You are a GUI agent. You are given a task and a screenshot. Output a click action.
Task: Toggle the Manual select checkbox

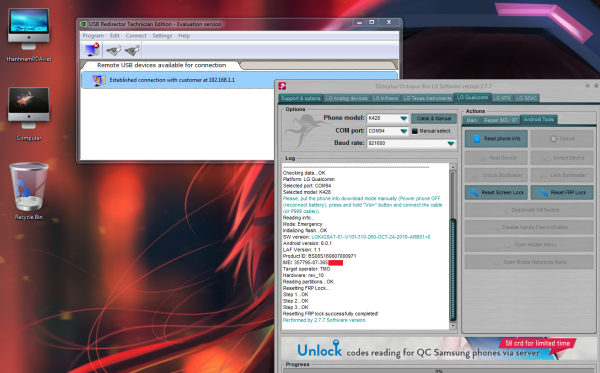[414, 131]
